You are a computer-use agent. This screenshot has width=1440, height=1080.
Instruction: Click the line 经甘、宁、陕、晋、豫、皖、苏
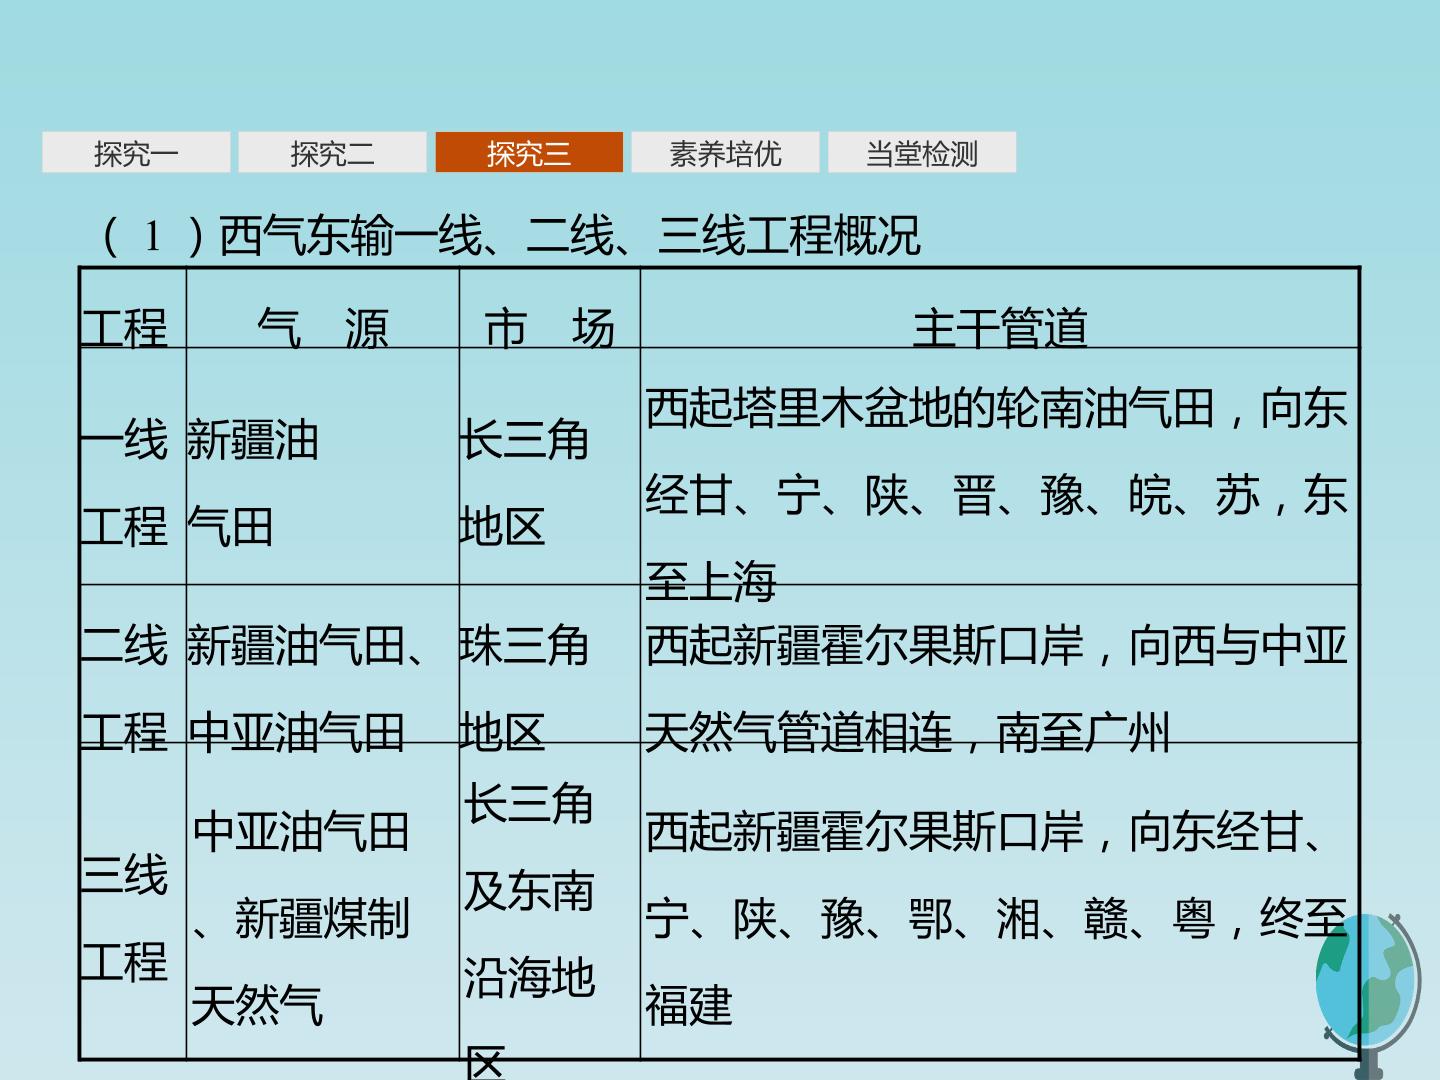(952, 495)
